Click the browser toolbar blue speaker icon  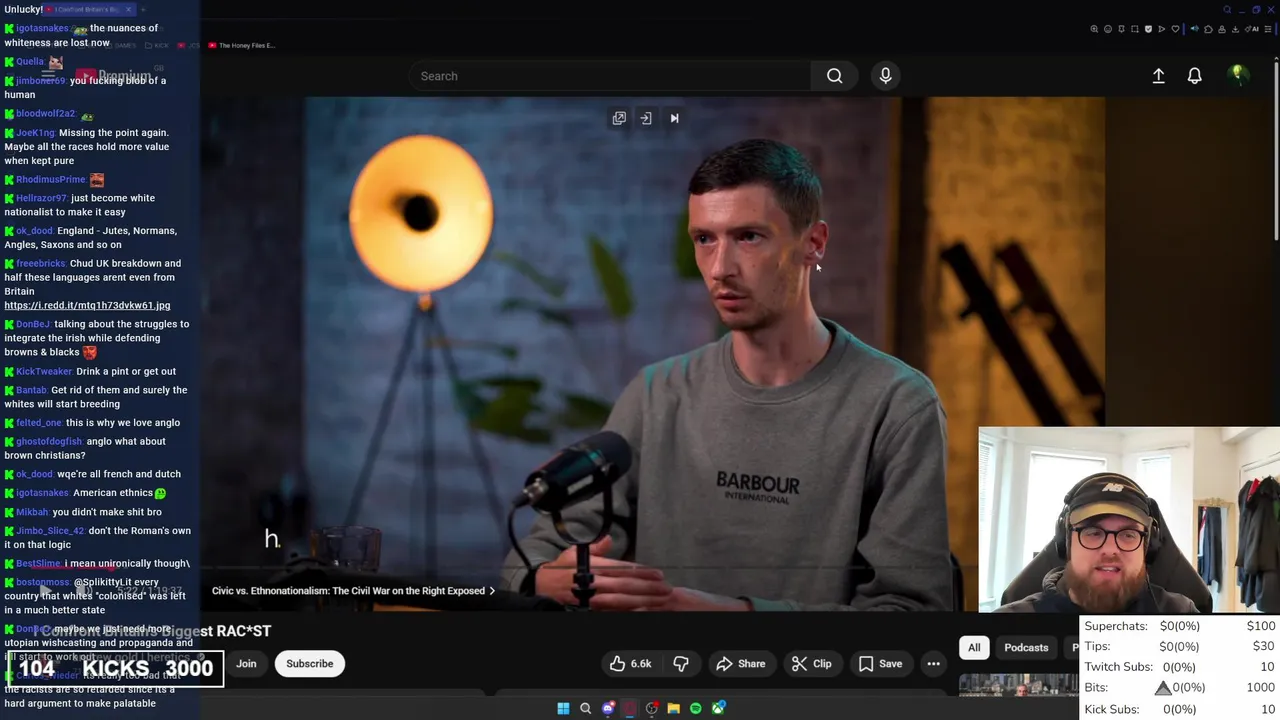[1194, 29]
